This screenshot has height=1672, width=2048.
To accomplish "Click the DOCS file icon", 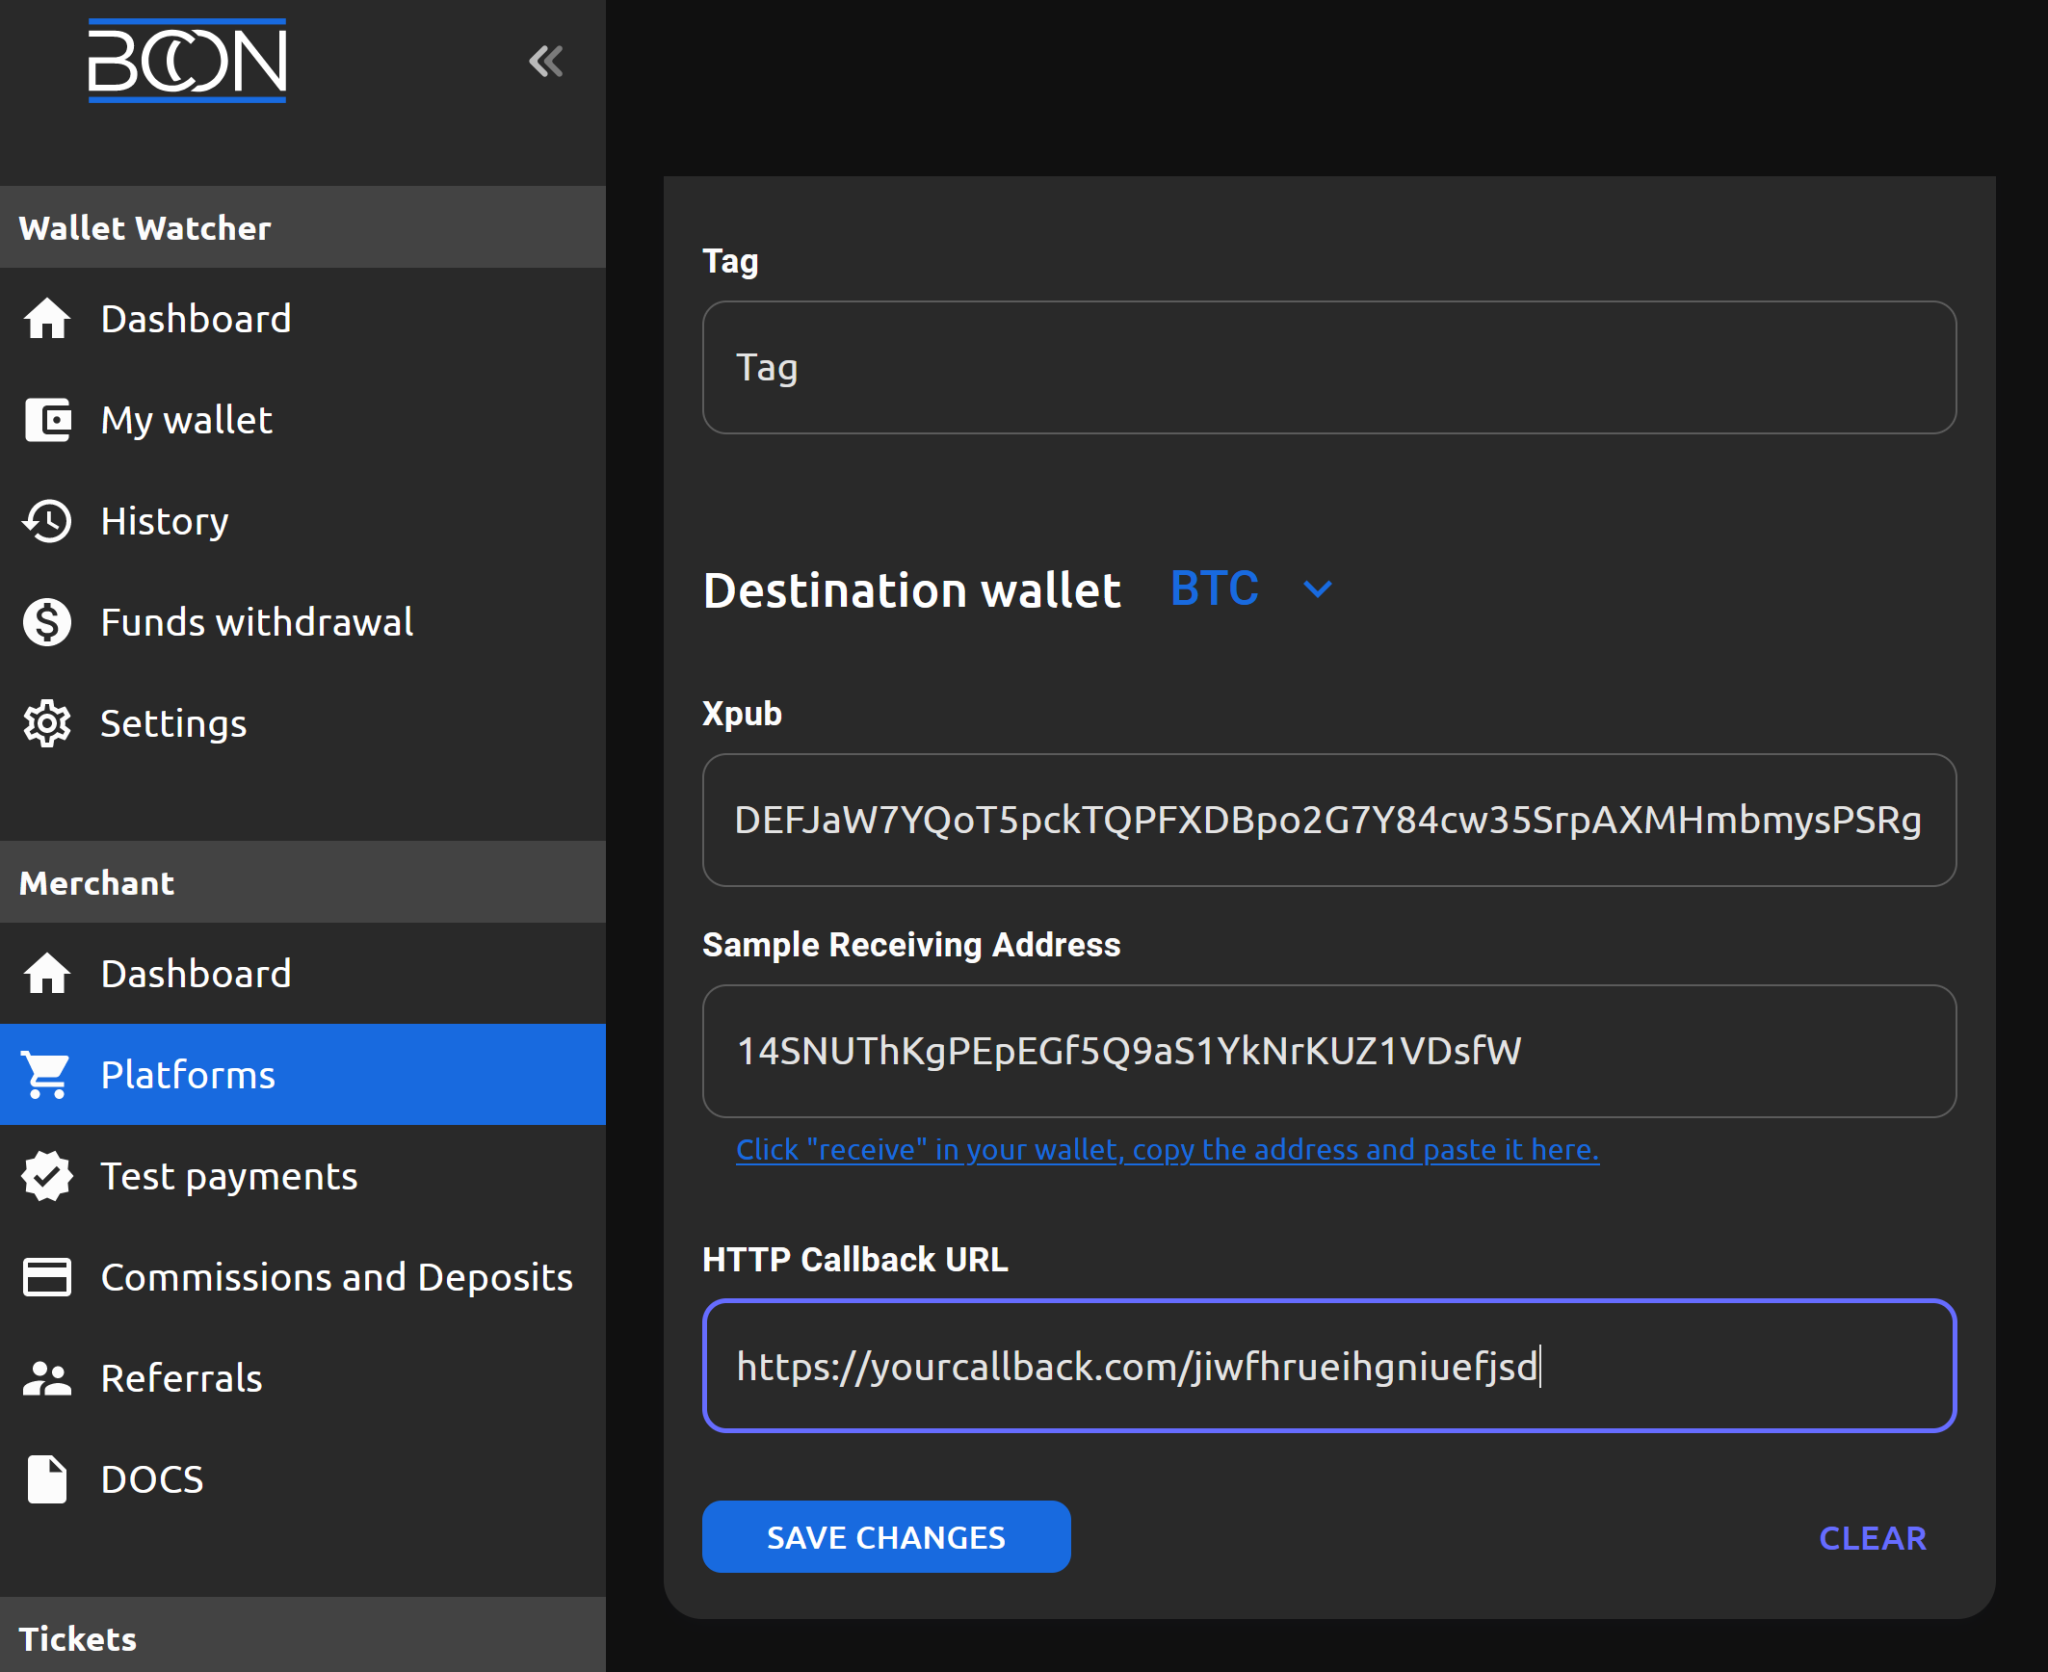I will tap(47, 1479).
